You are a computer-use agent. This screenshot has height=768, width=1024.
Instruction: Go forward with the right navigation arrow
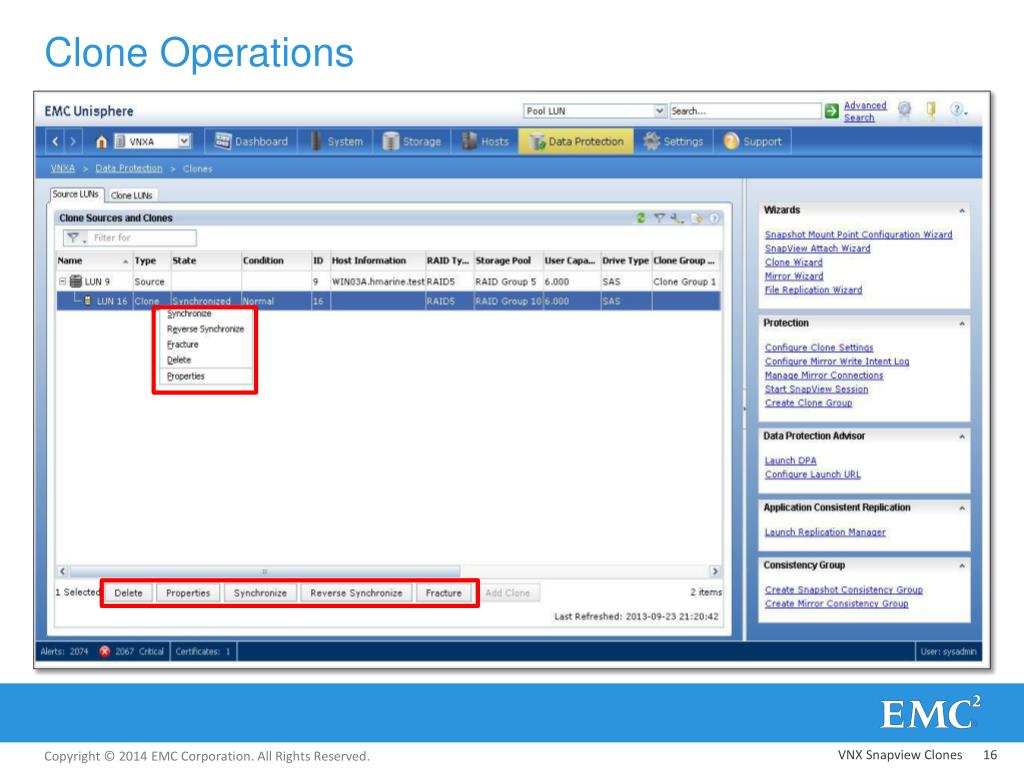pos(73,141)
